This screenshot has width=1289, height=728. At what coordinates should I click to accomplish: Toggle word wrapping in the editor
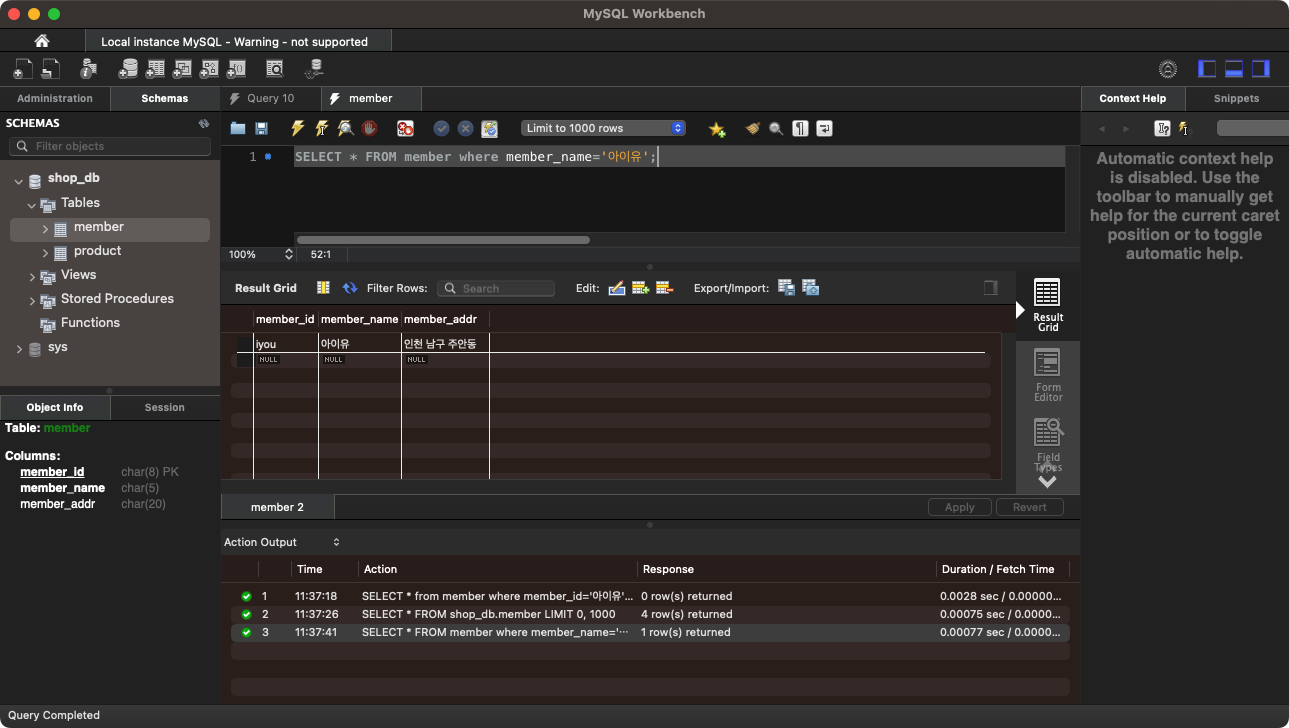coord(824,128)
